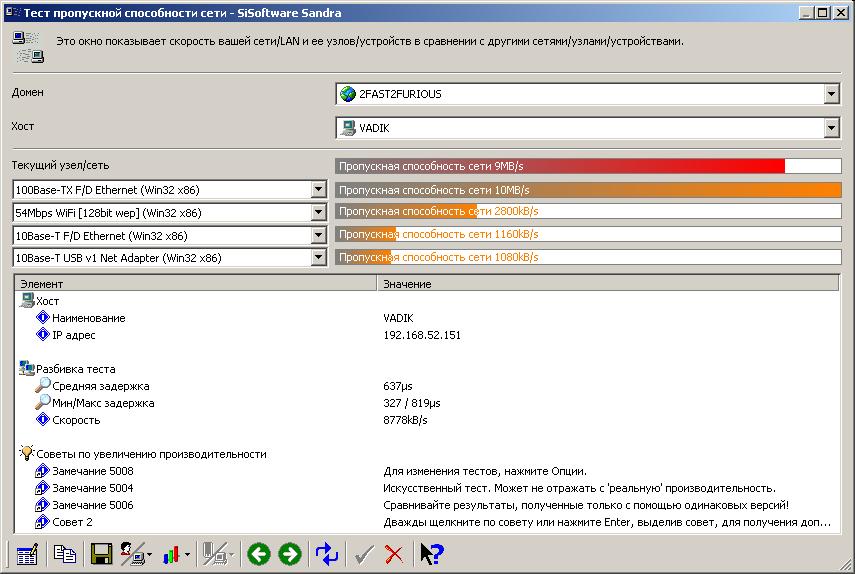Click the Save floppy disk icon
855x574 pixels.
click(101, 554)
